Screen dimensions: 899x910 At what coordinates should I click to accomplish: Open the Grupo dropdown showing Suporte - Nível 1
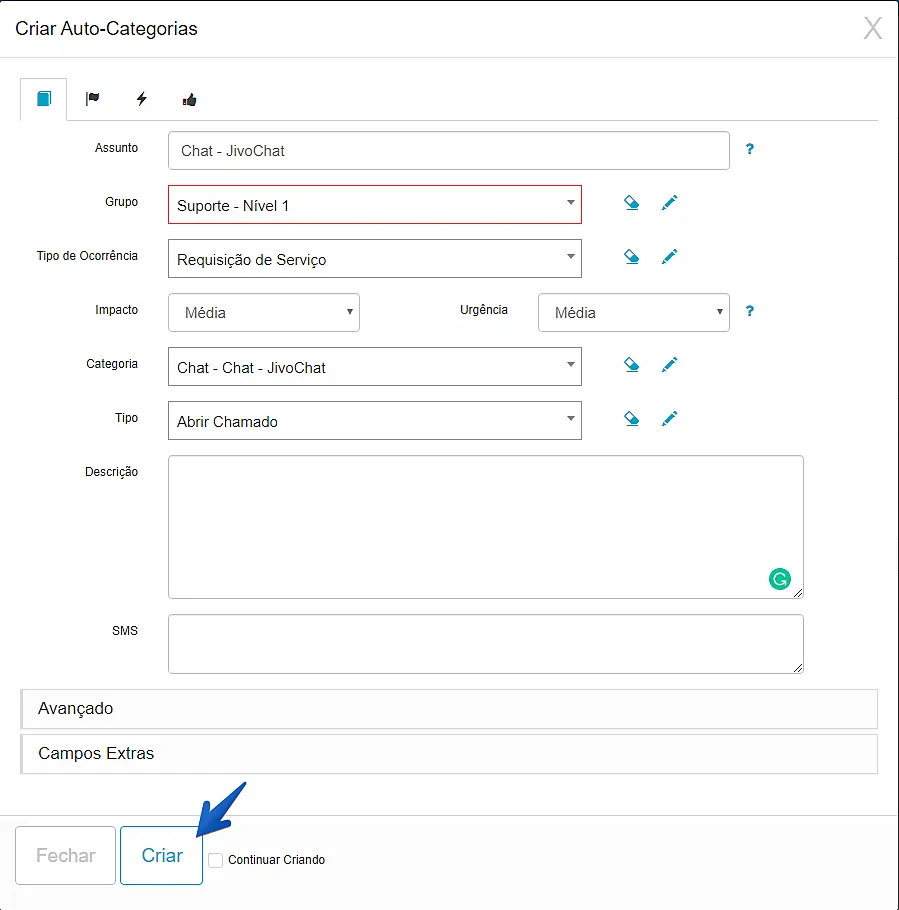tap(374, 205)
